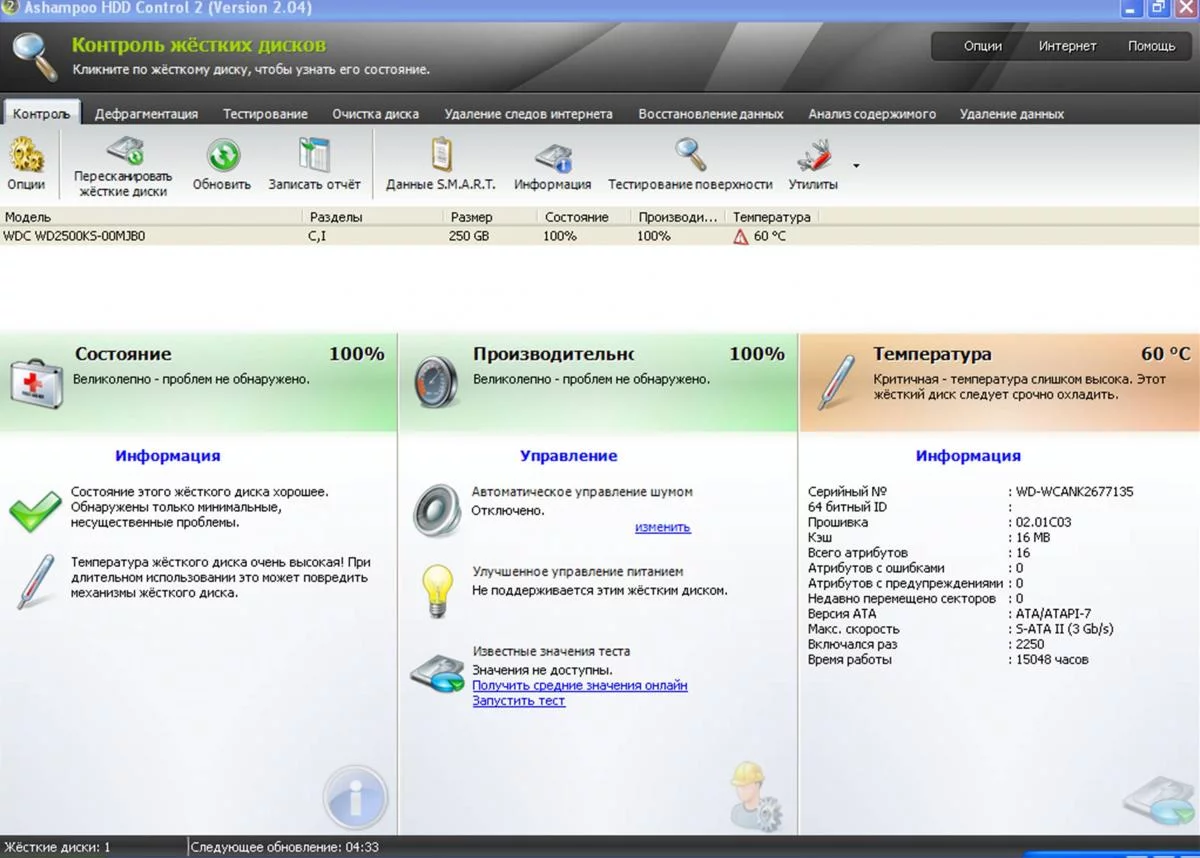
Task: Click Пересканировать жёсткие диски icon
Action: tap(124, 152)
